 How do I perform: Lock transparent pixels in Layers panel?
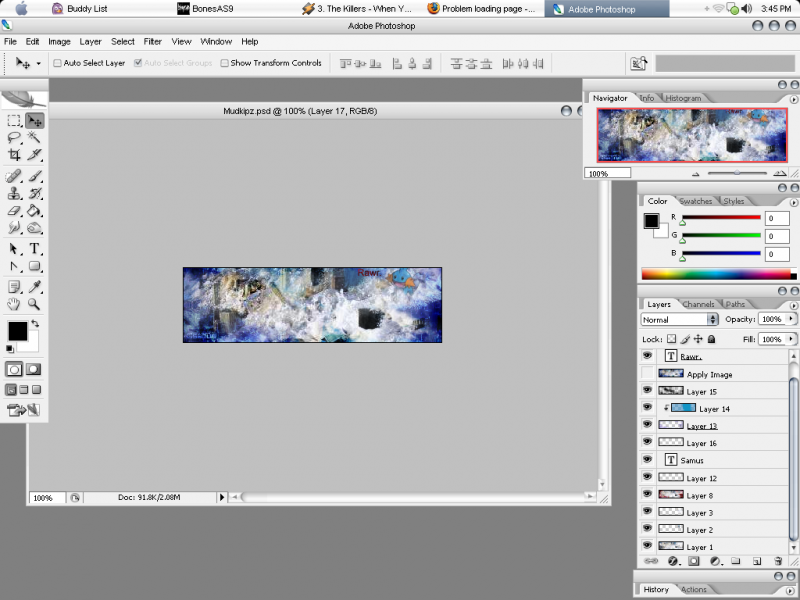pos(671,339)
